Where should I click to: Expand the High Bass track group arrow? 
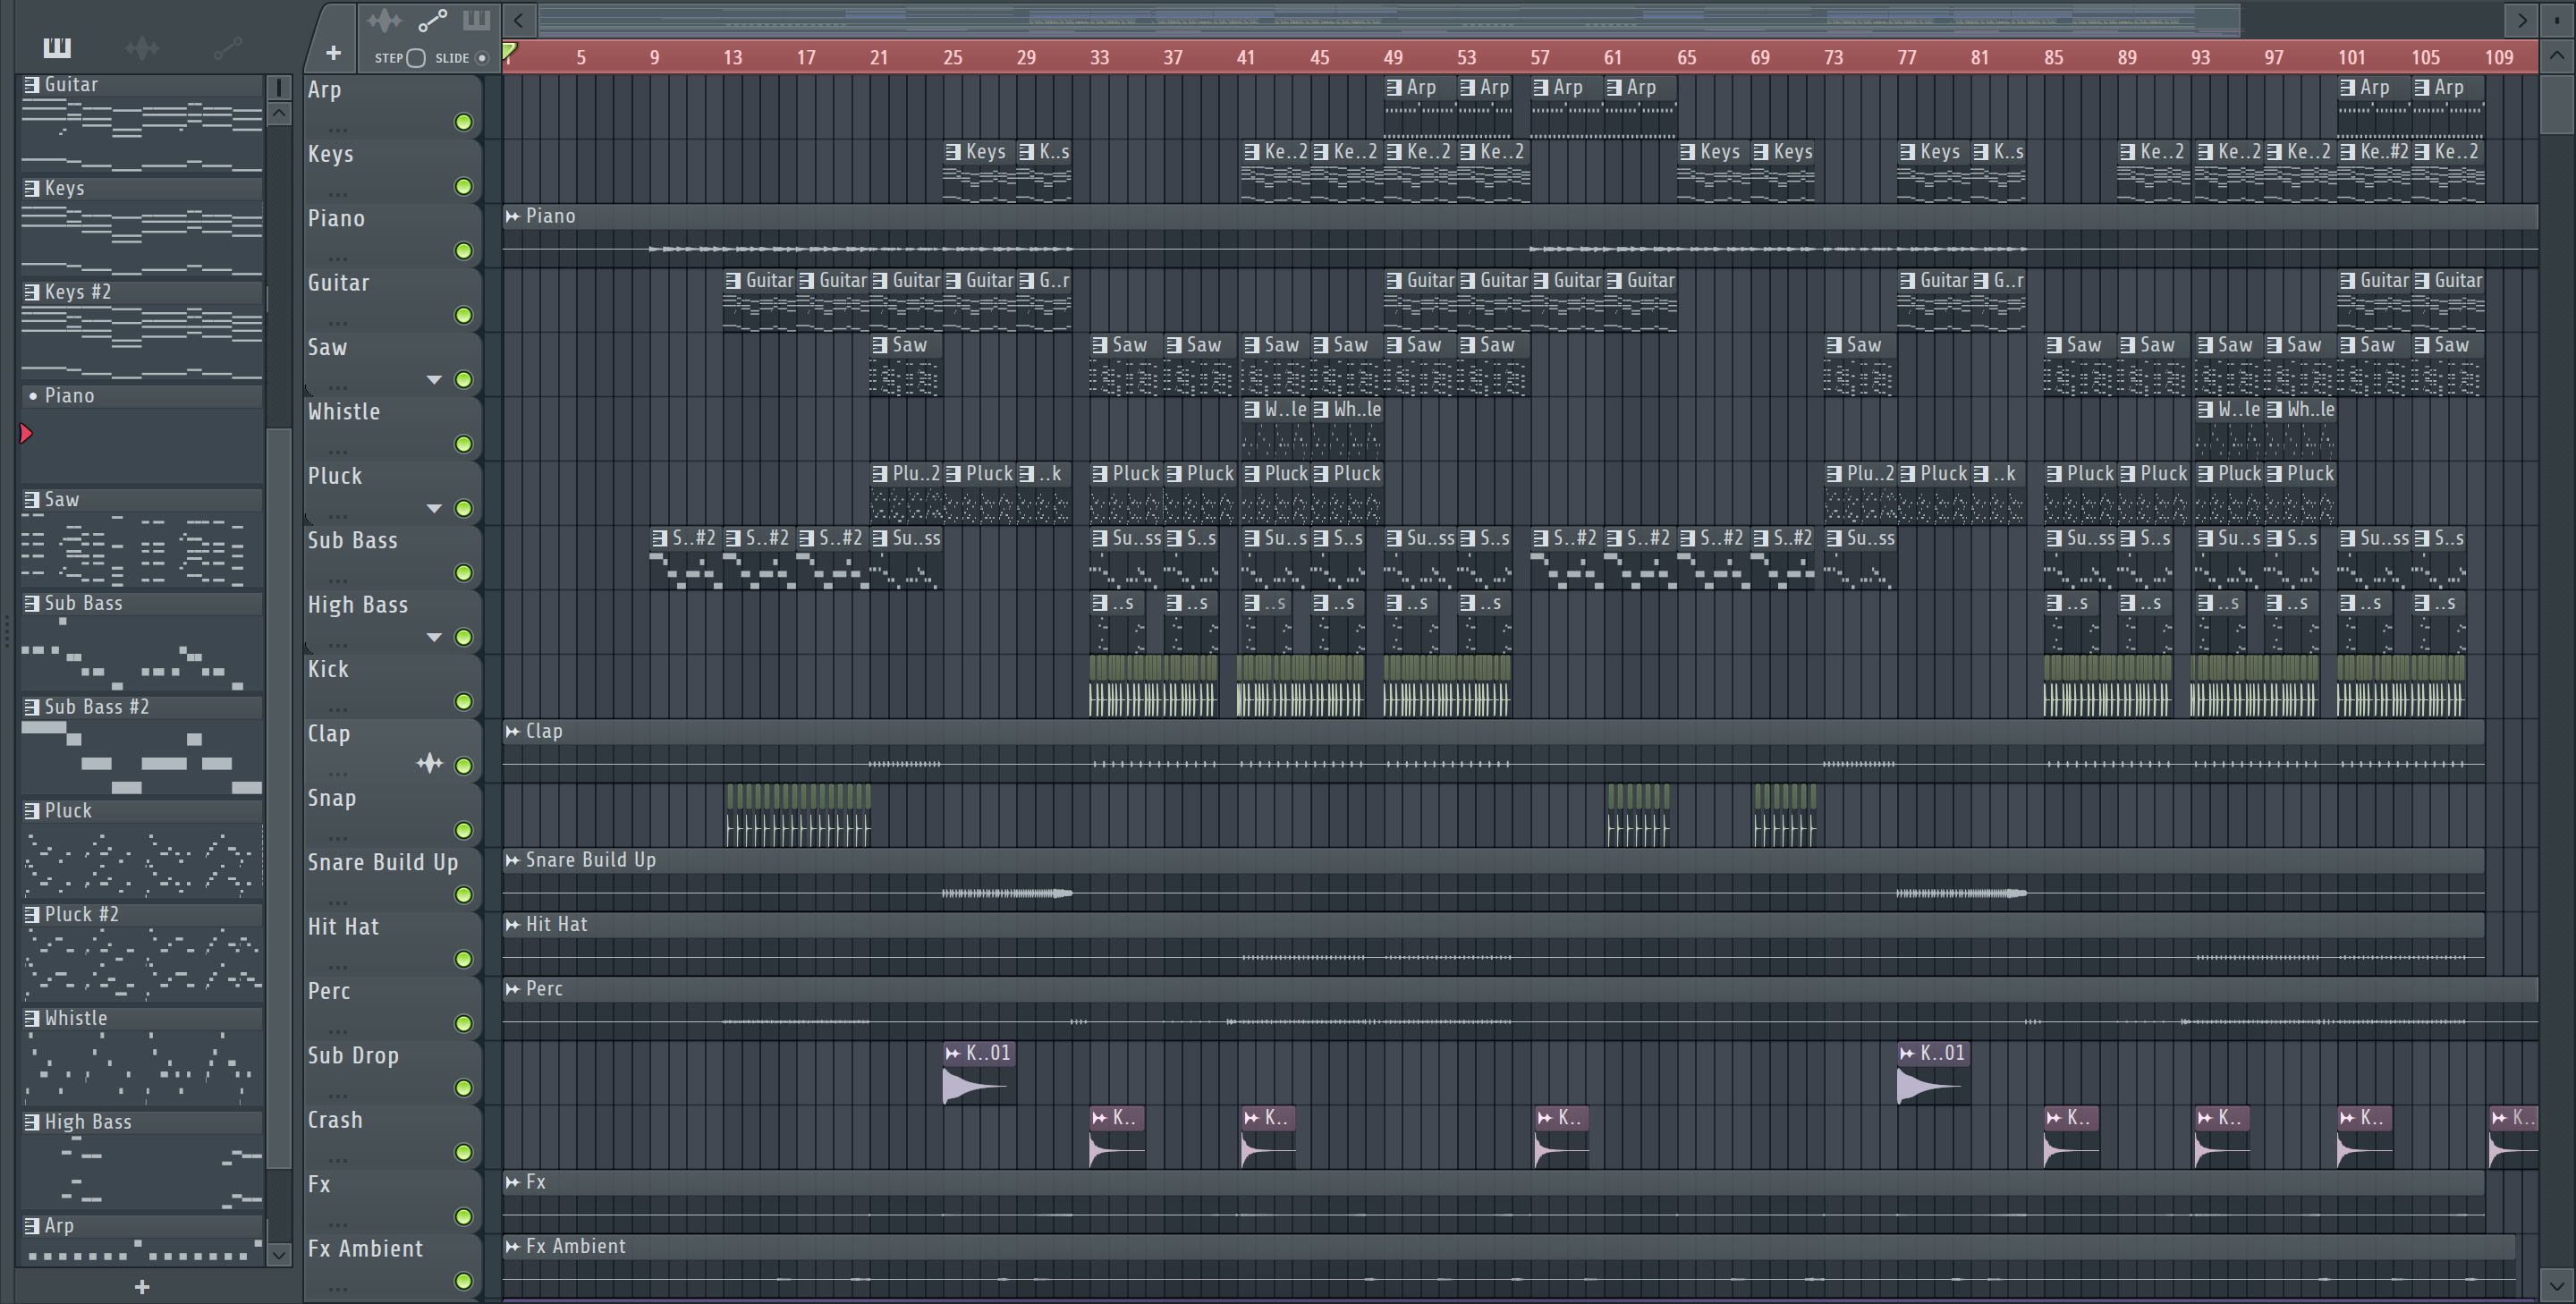(x=434, y=637)
